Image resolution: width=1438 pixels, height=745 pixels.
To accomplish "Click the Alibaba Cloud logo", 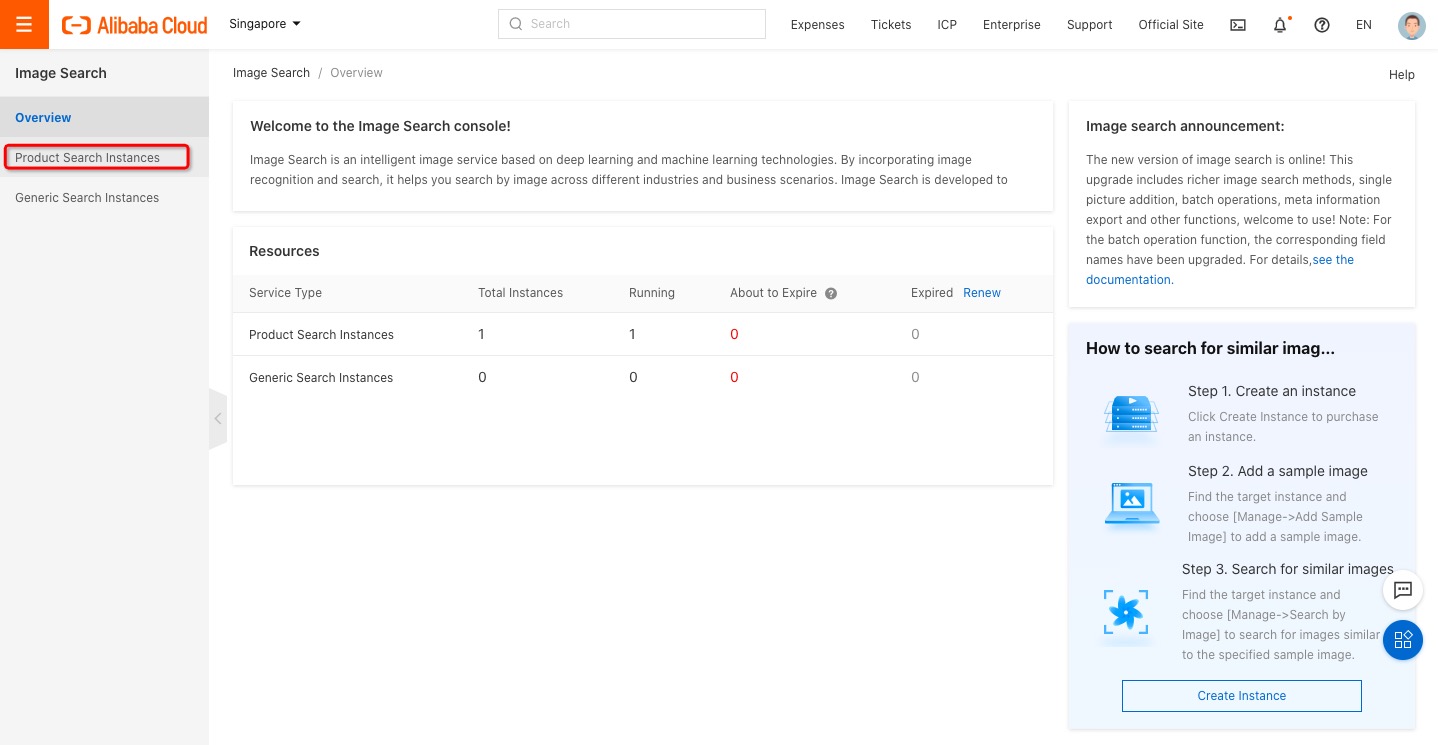I will 135,25.
